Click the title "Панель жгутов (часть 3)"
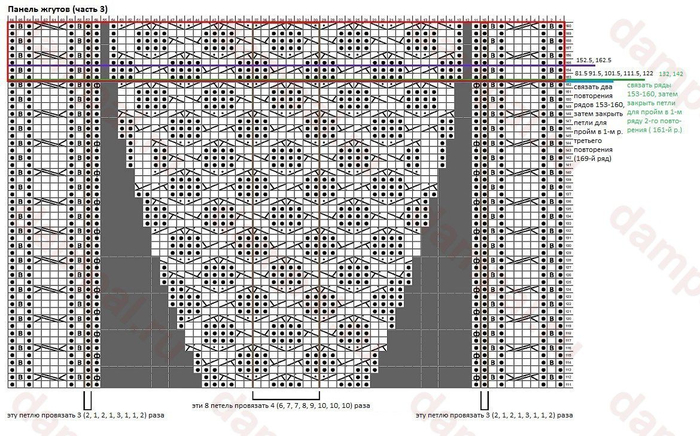Image resolution: width=700 pixels, height=436 pixels. tap(57, 9)
